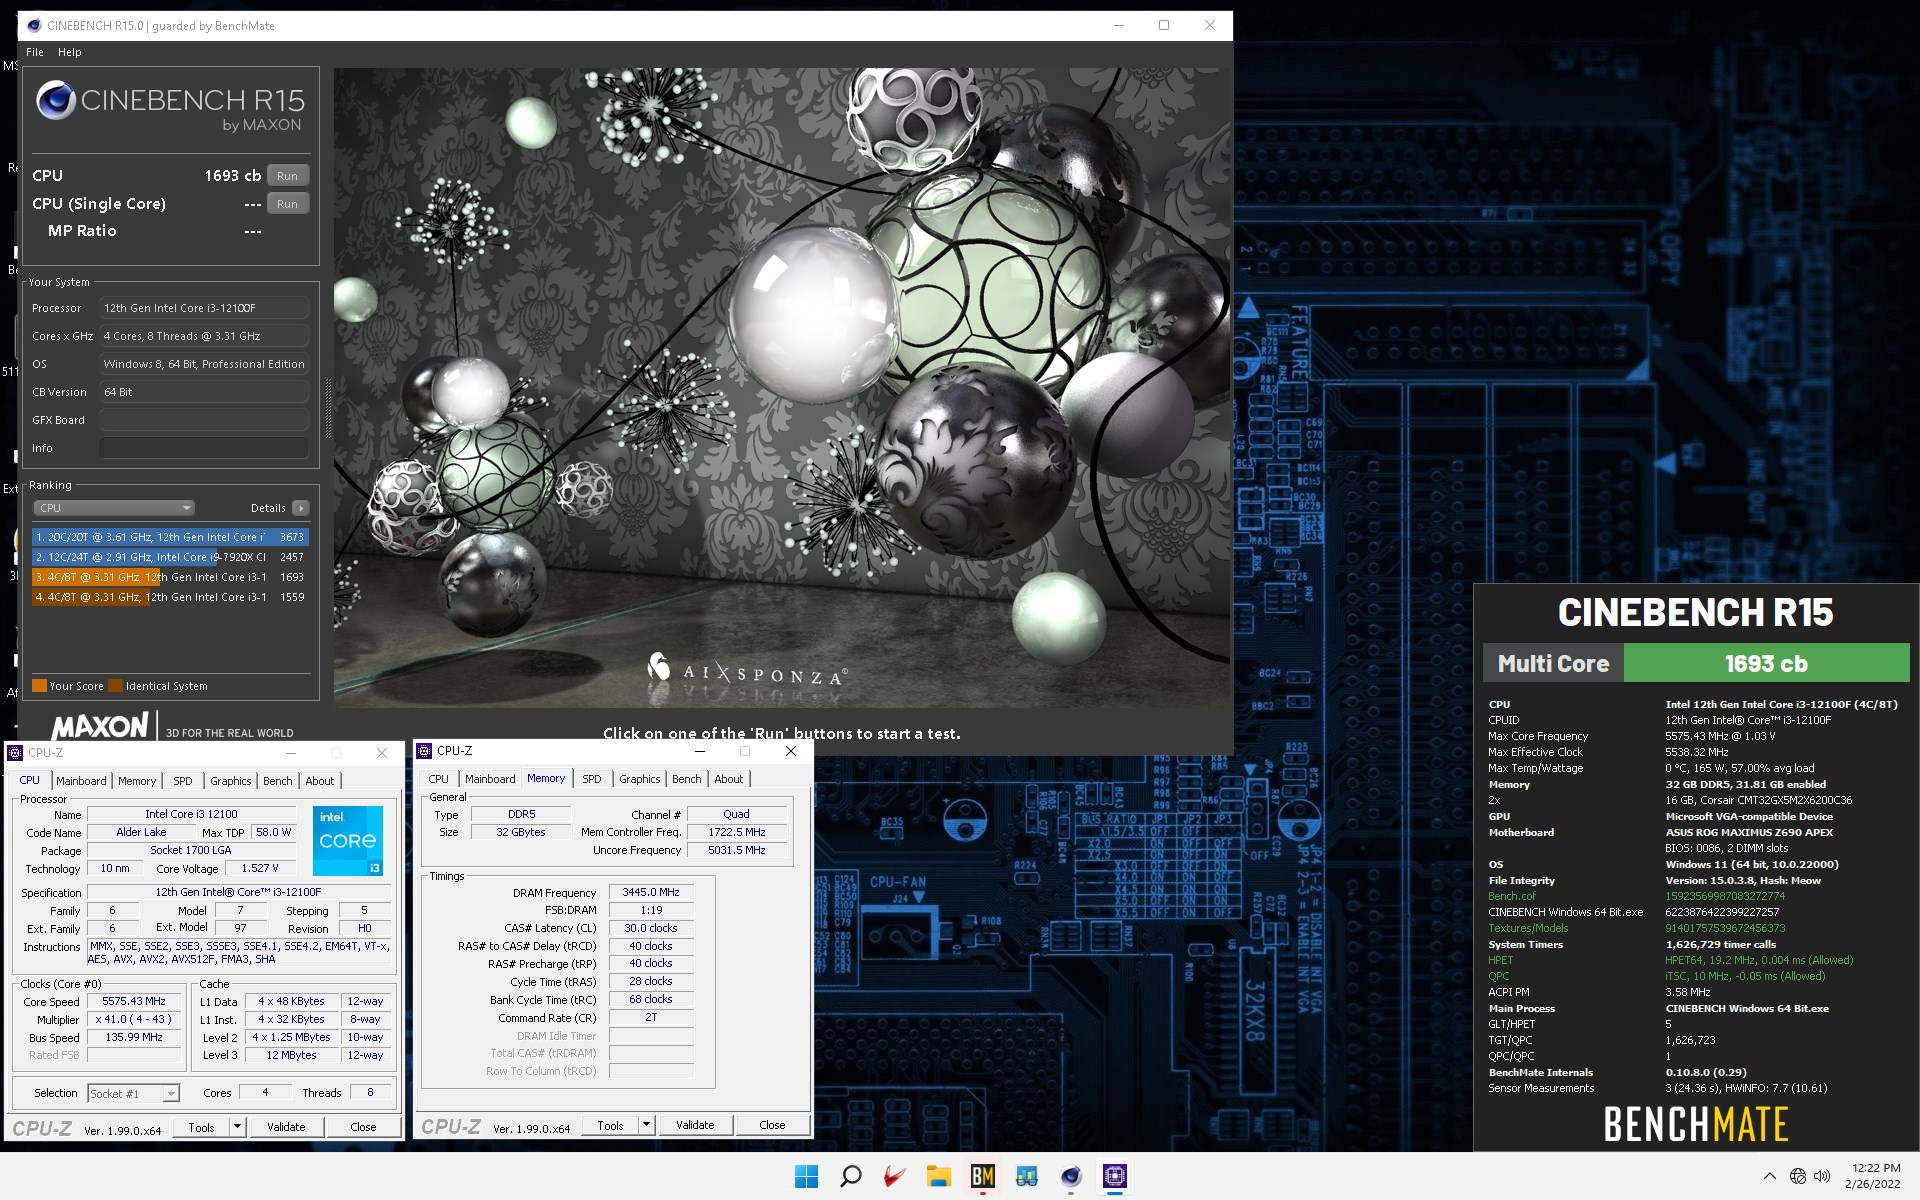This screenshot has height=1200, width=1920.
Task: Open the Windows Start menu
Action: point(806,1176)
